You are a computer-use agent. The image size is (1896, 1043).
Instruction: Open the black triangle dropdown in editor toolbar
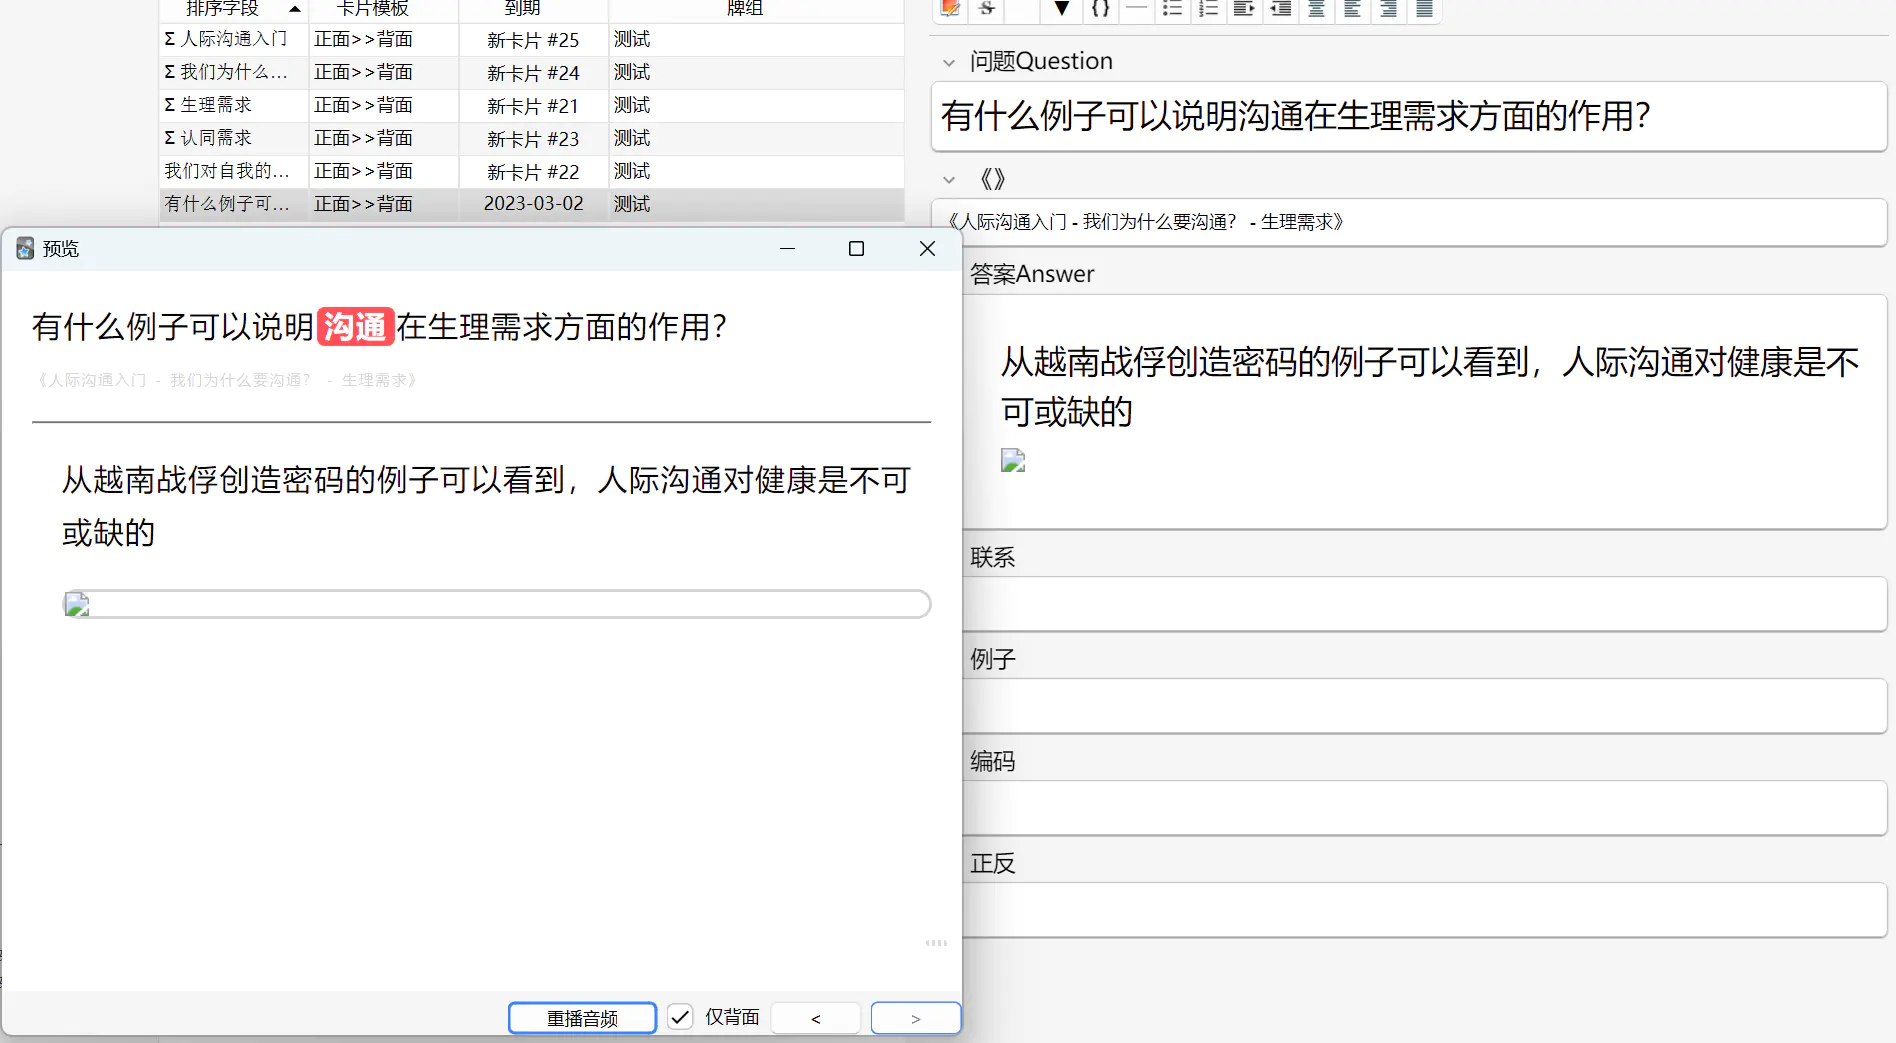point(1062,9)
